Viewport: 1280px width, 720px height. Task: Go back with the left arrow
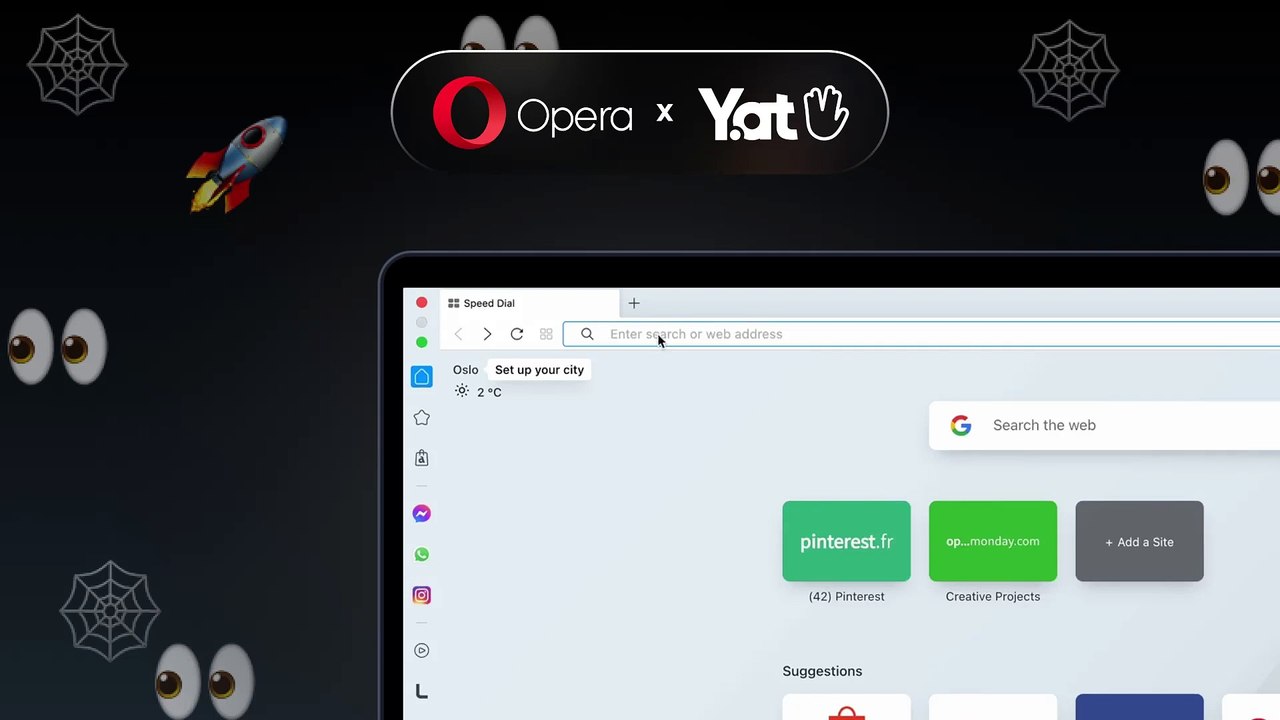point(458,334)
